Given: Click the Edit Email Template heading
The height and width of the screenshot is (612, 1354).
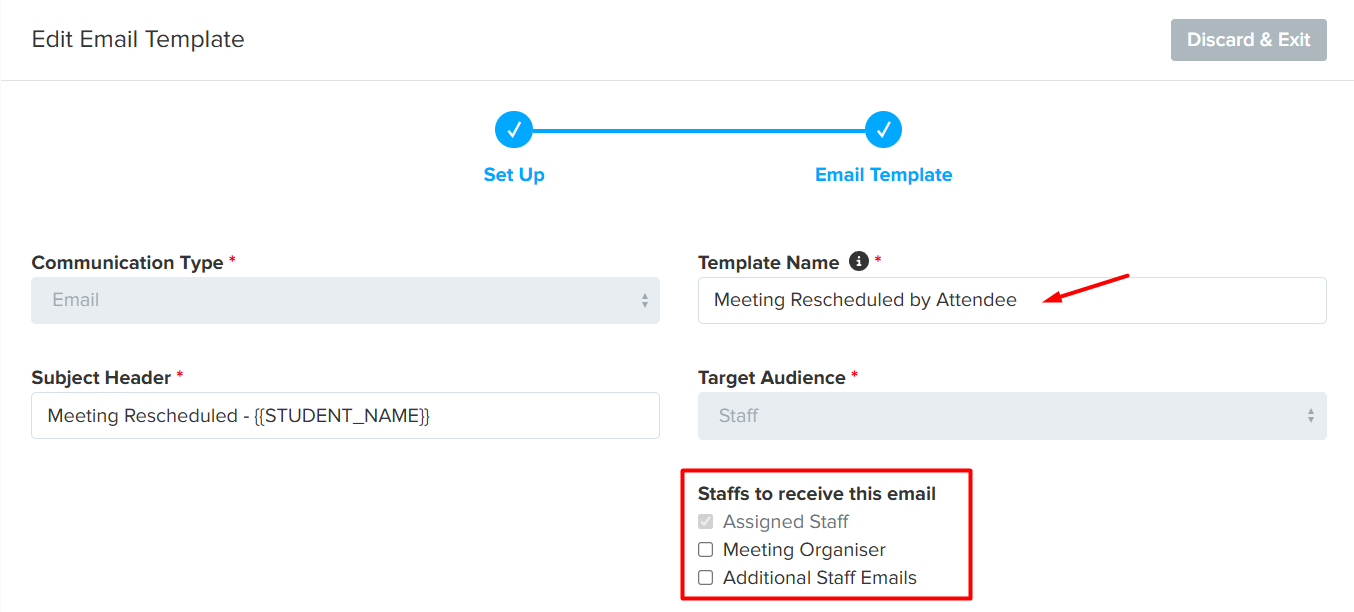Looking at the screenshot, I should pos(138,40).
